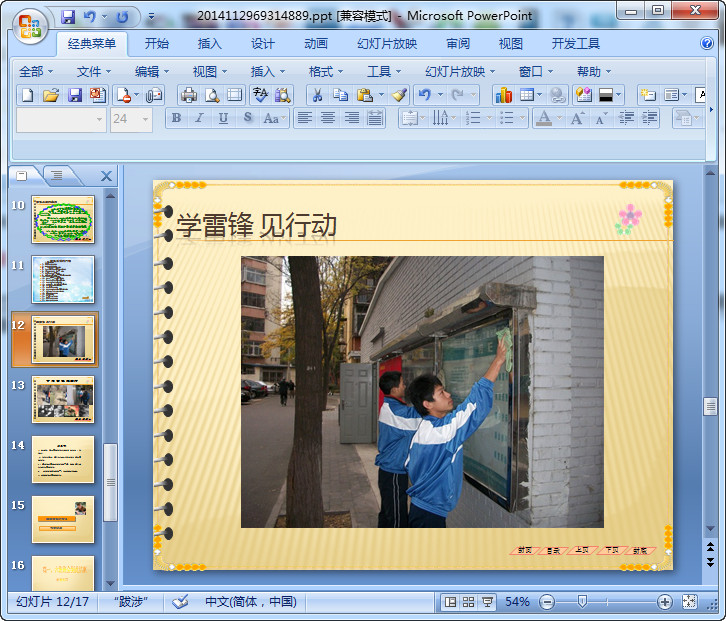This screenshot has height=621, width=726.
Task: Open the 工具 dropdown menu
Action: [384, 72]
